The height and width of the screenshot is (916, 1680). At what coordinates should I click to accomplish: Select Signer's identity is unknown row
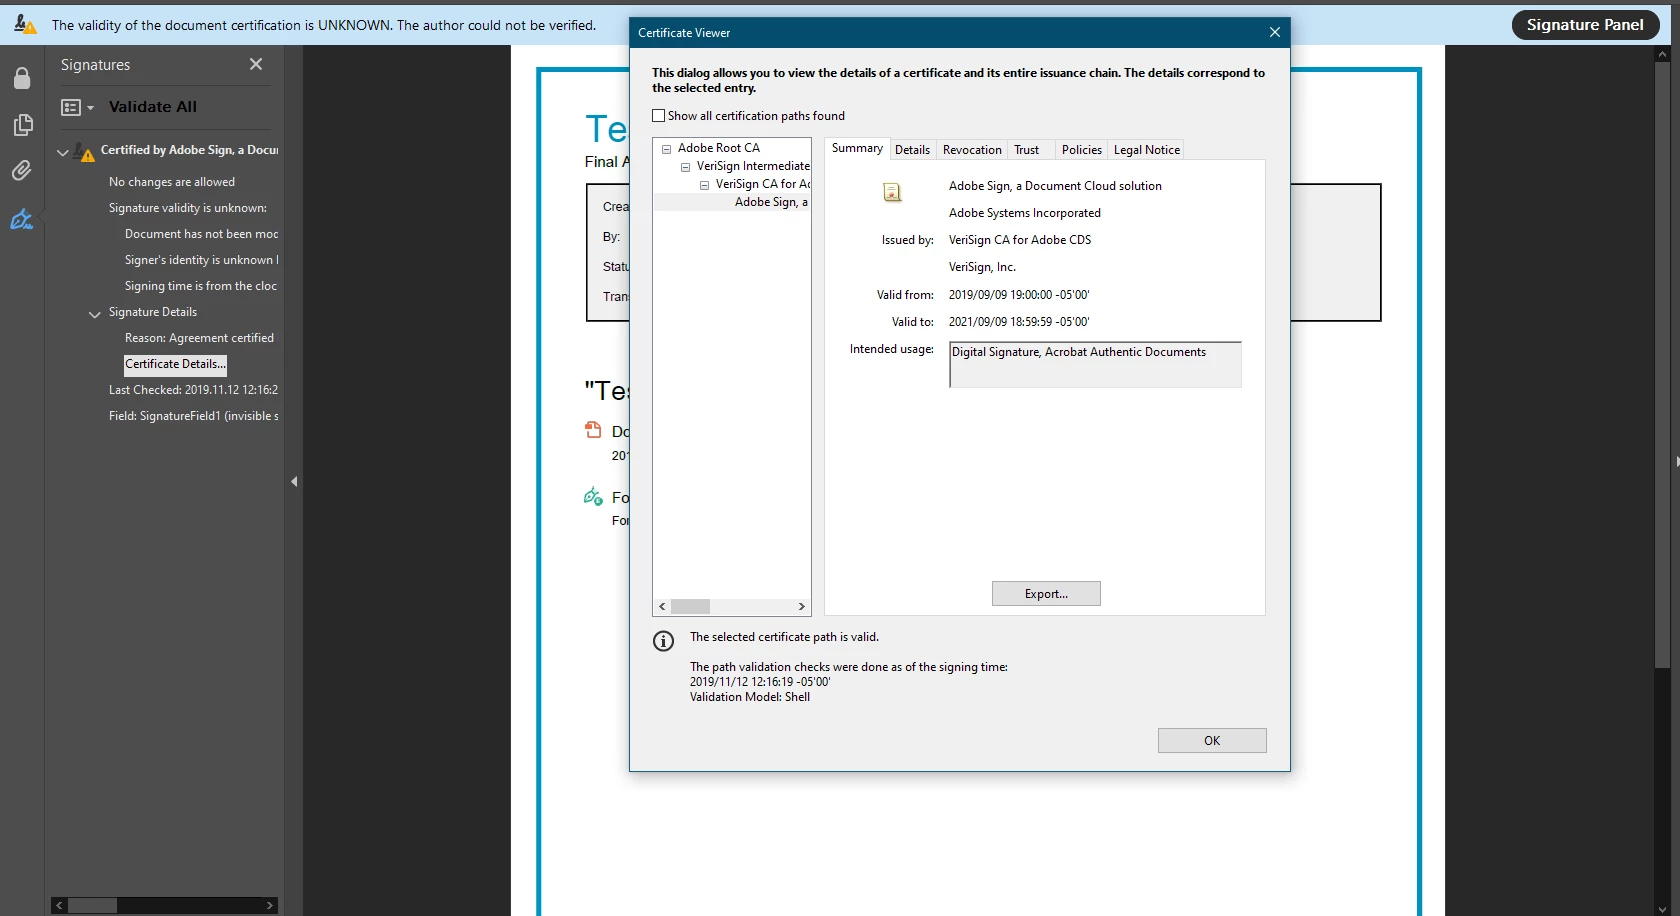click(x=201, y=260)
